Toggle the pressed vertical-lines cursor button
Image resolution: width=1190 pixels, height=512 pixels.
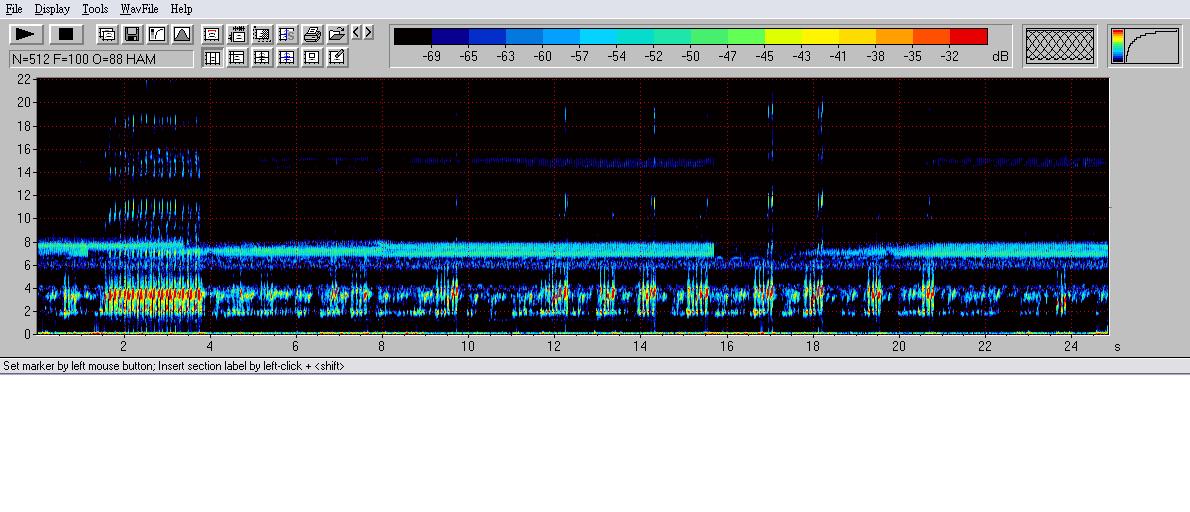point(212,58)
